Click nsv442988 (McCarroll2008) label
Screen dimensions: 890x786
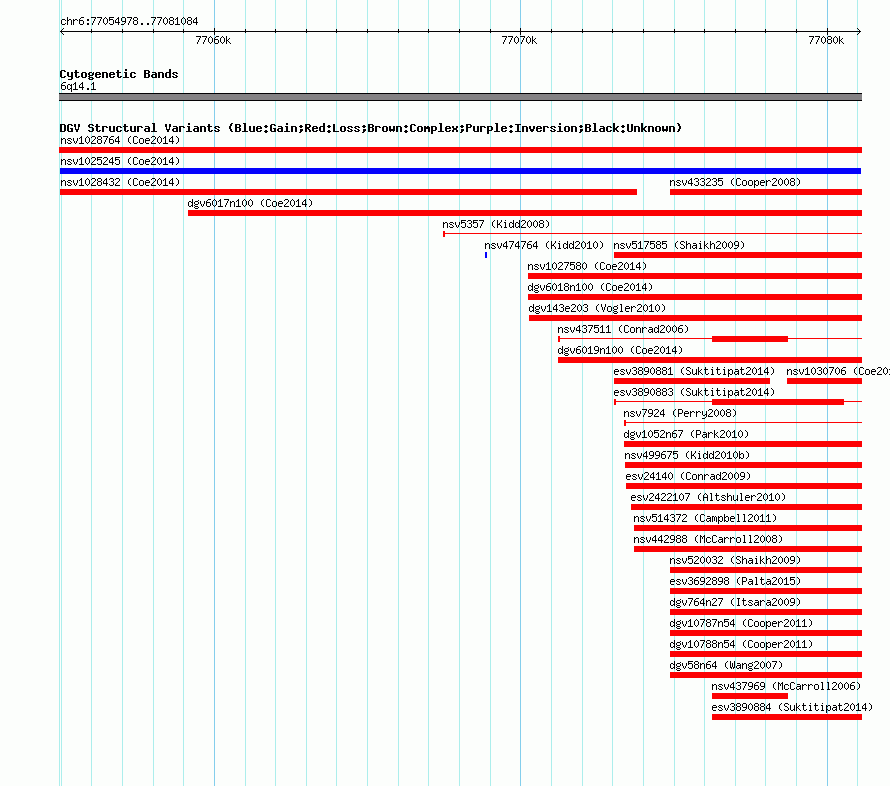(x=708, y=539)
